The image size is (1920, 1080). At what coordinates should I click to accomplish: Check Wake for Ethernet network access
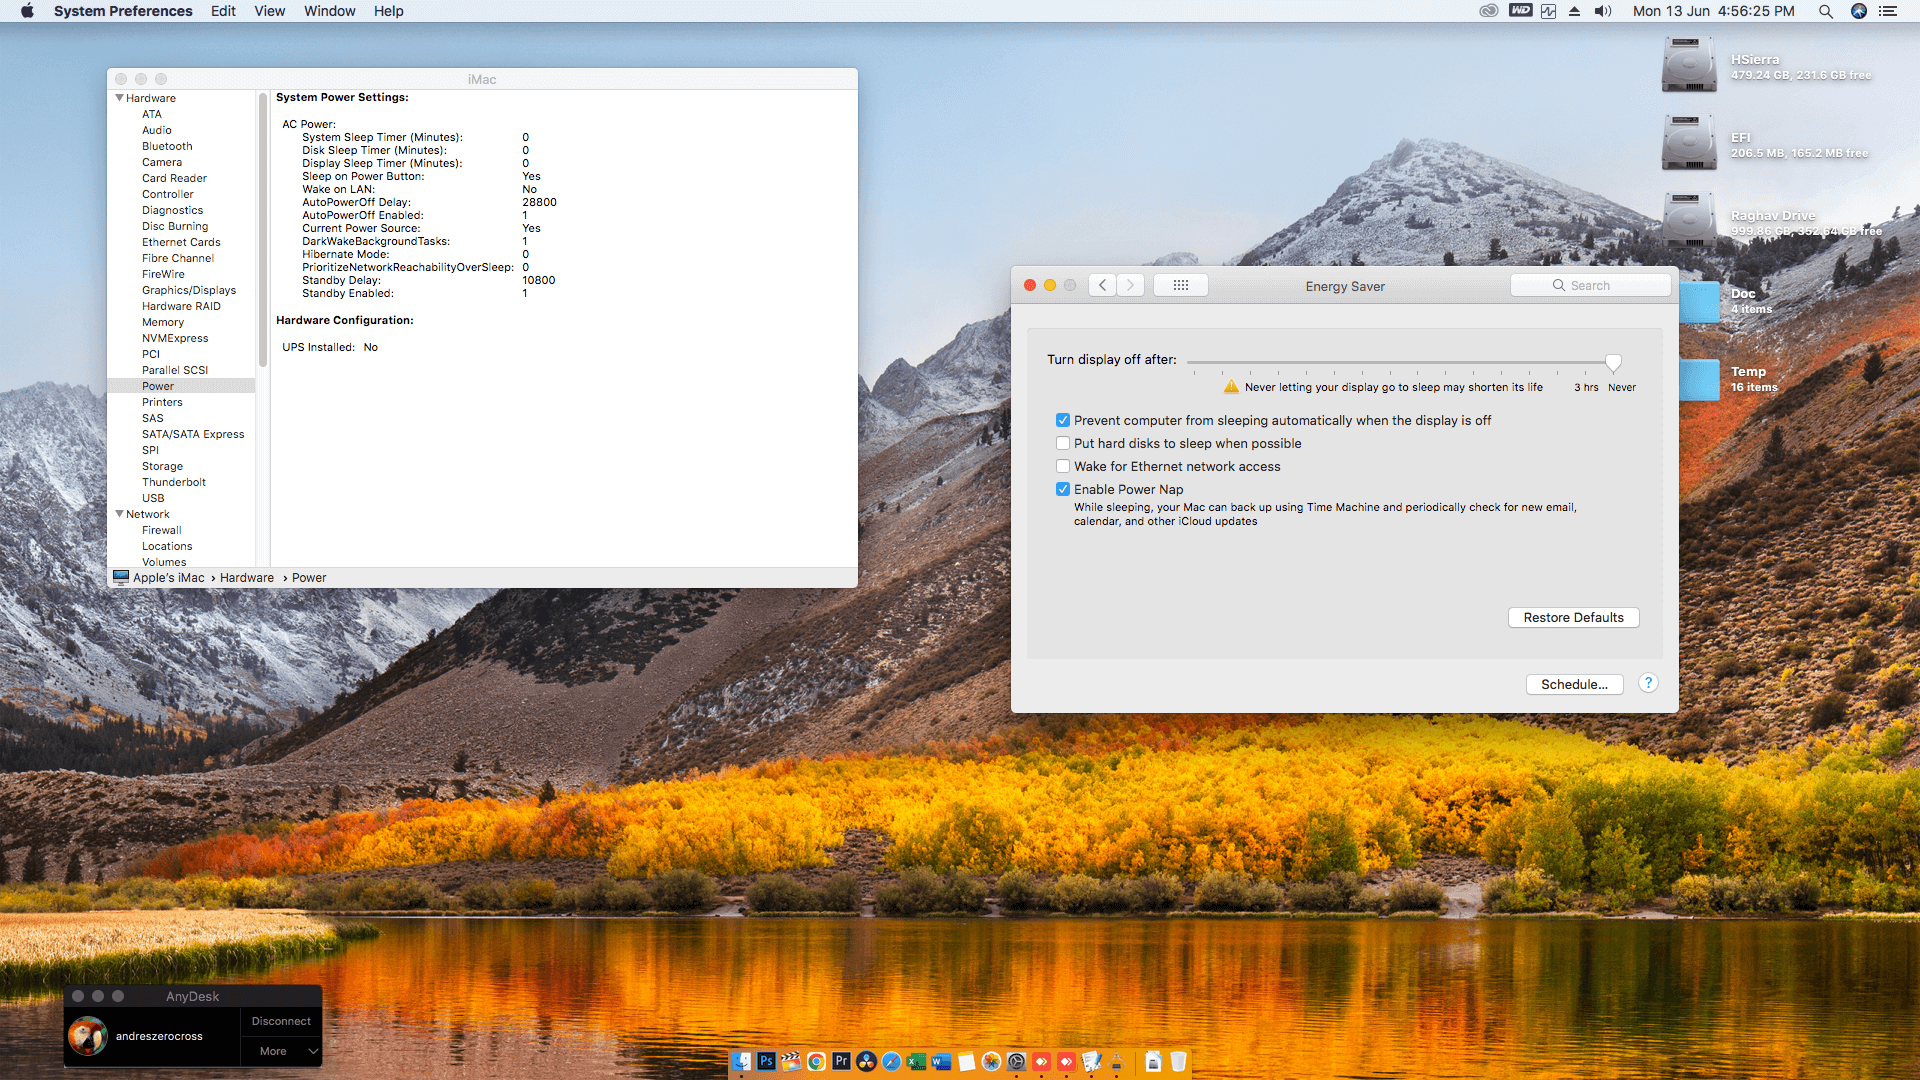coord(1063,466)
